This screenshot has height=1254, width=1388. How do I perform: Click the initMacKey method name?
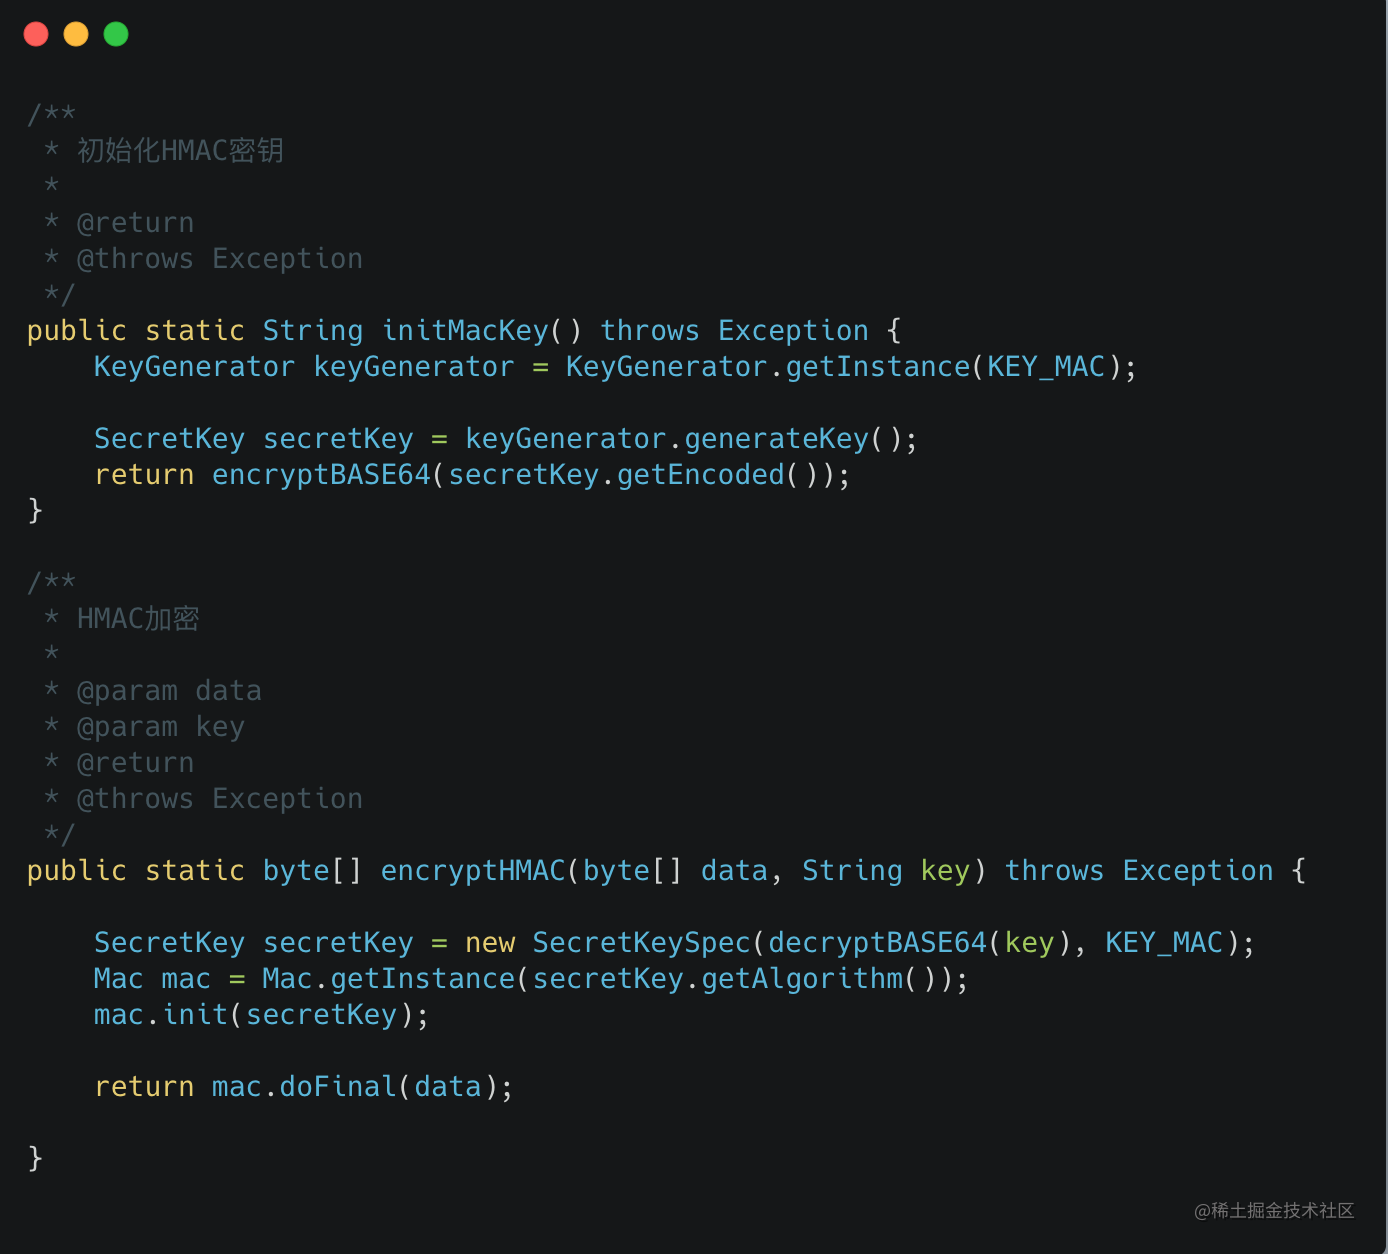click(x=465, y=331)
